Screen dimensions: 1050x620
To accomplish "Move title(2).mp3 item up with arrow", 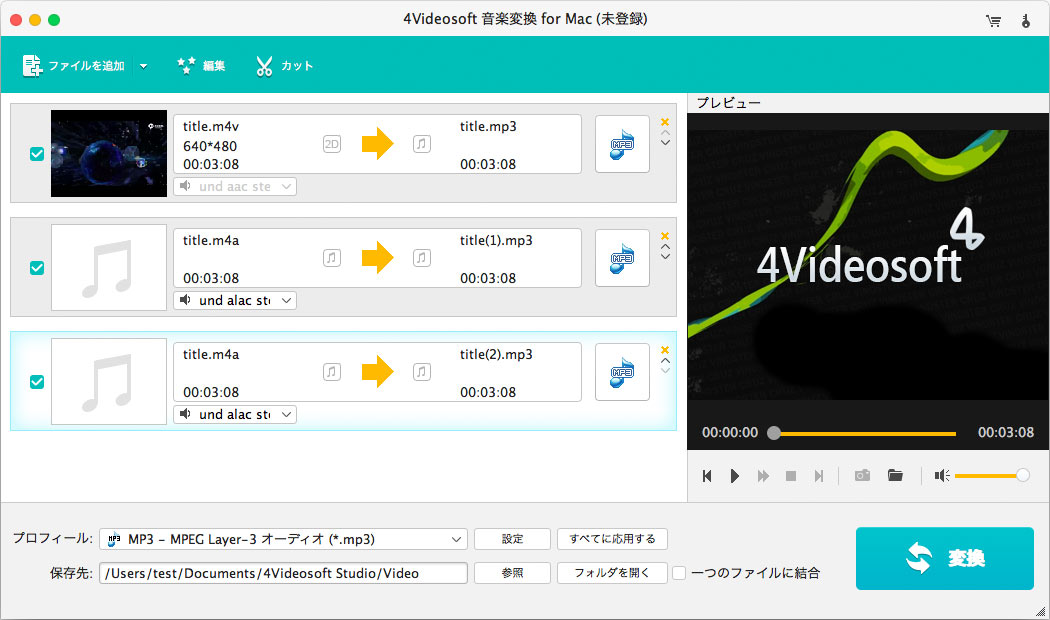I will click(x=665, y=360).
